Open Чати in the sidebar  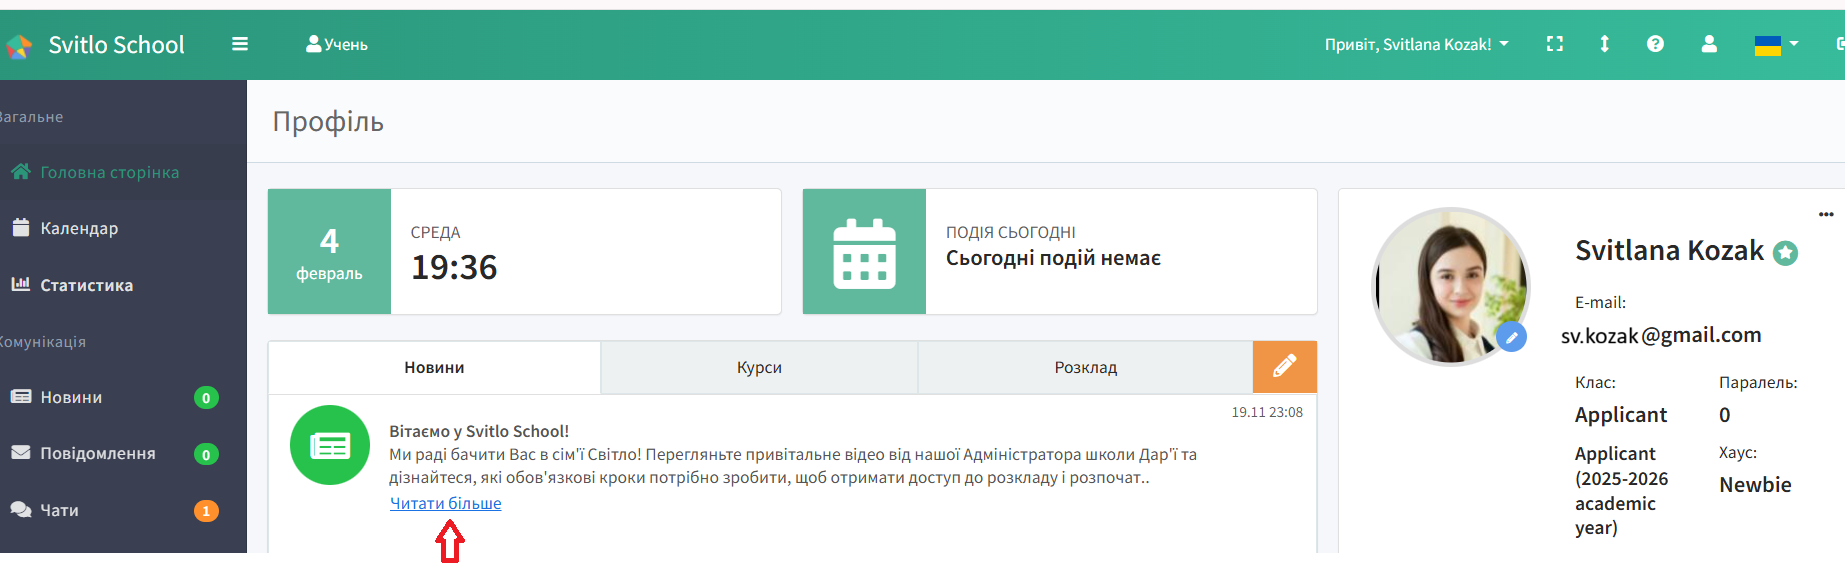(x=59, y=511)
